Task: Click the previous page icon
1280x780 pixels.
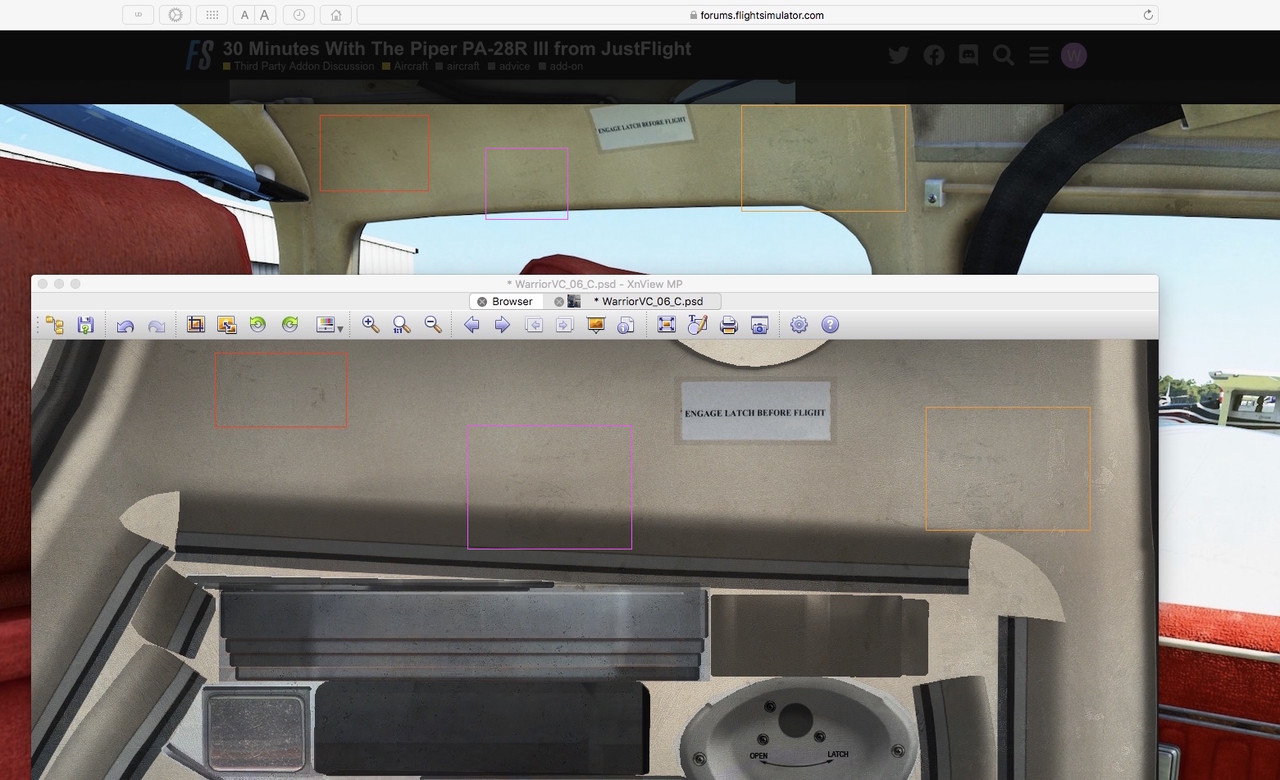Action: (x=534, y=325)
